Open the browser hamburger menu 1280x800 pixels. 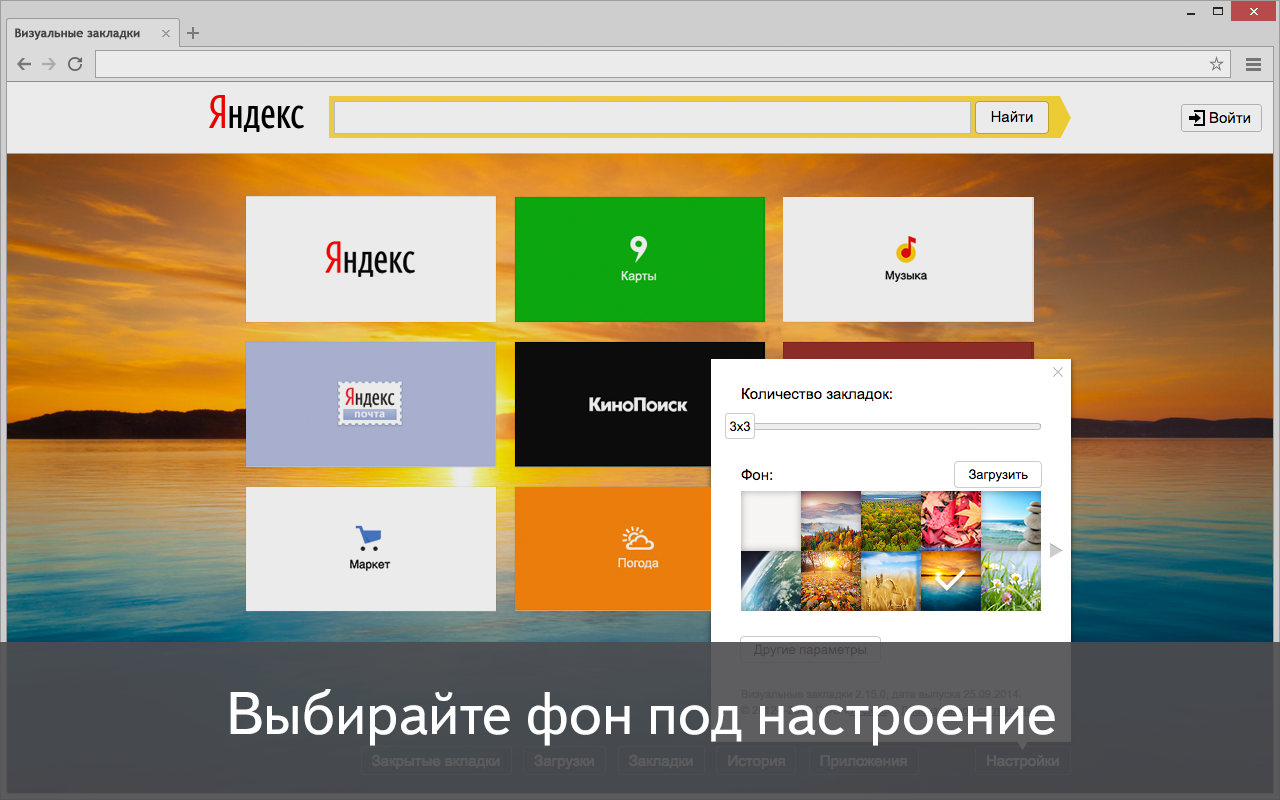(1253, 63)
